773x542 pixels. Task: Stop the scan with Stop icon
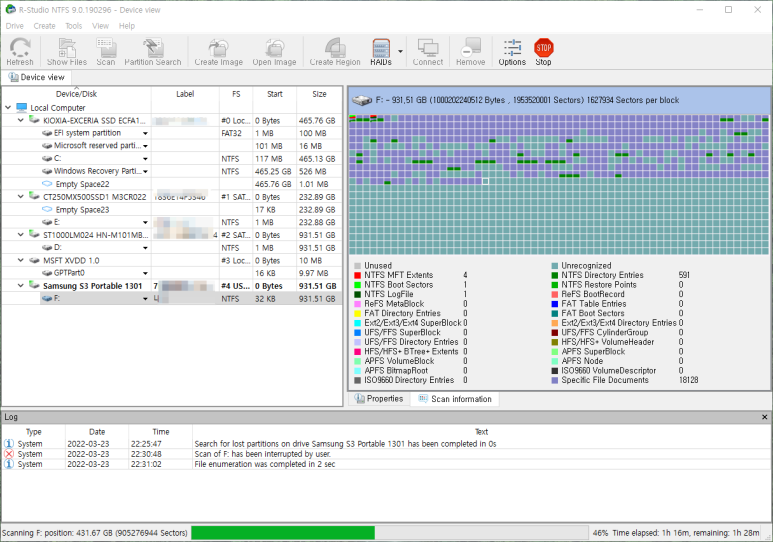tap(543, 52)
